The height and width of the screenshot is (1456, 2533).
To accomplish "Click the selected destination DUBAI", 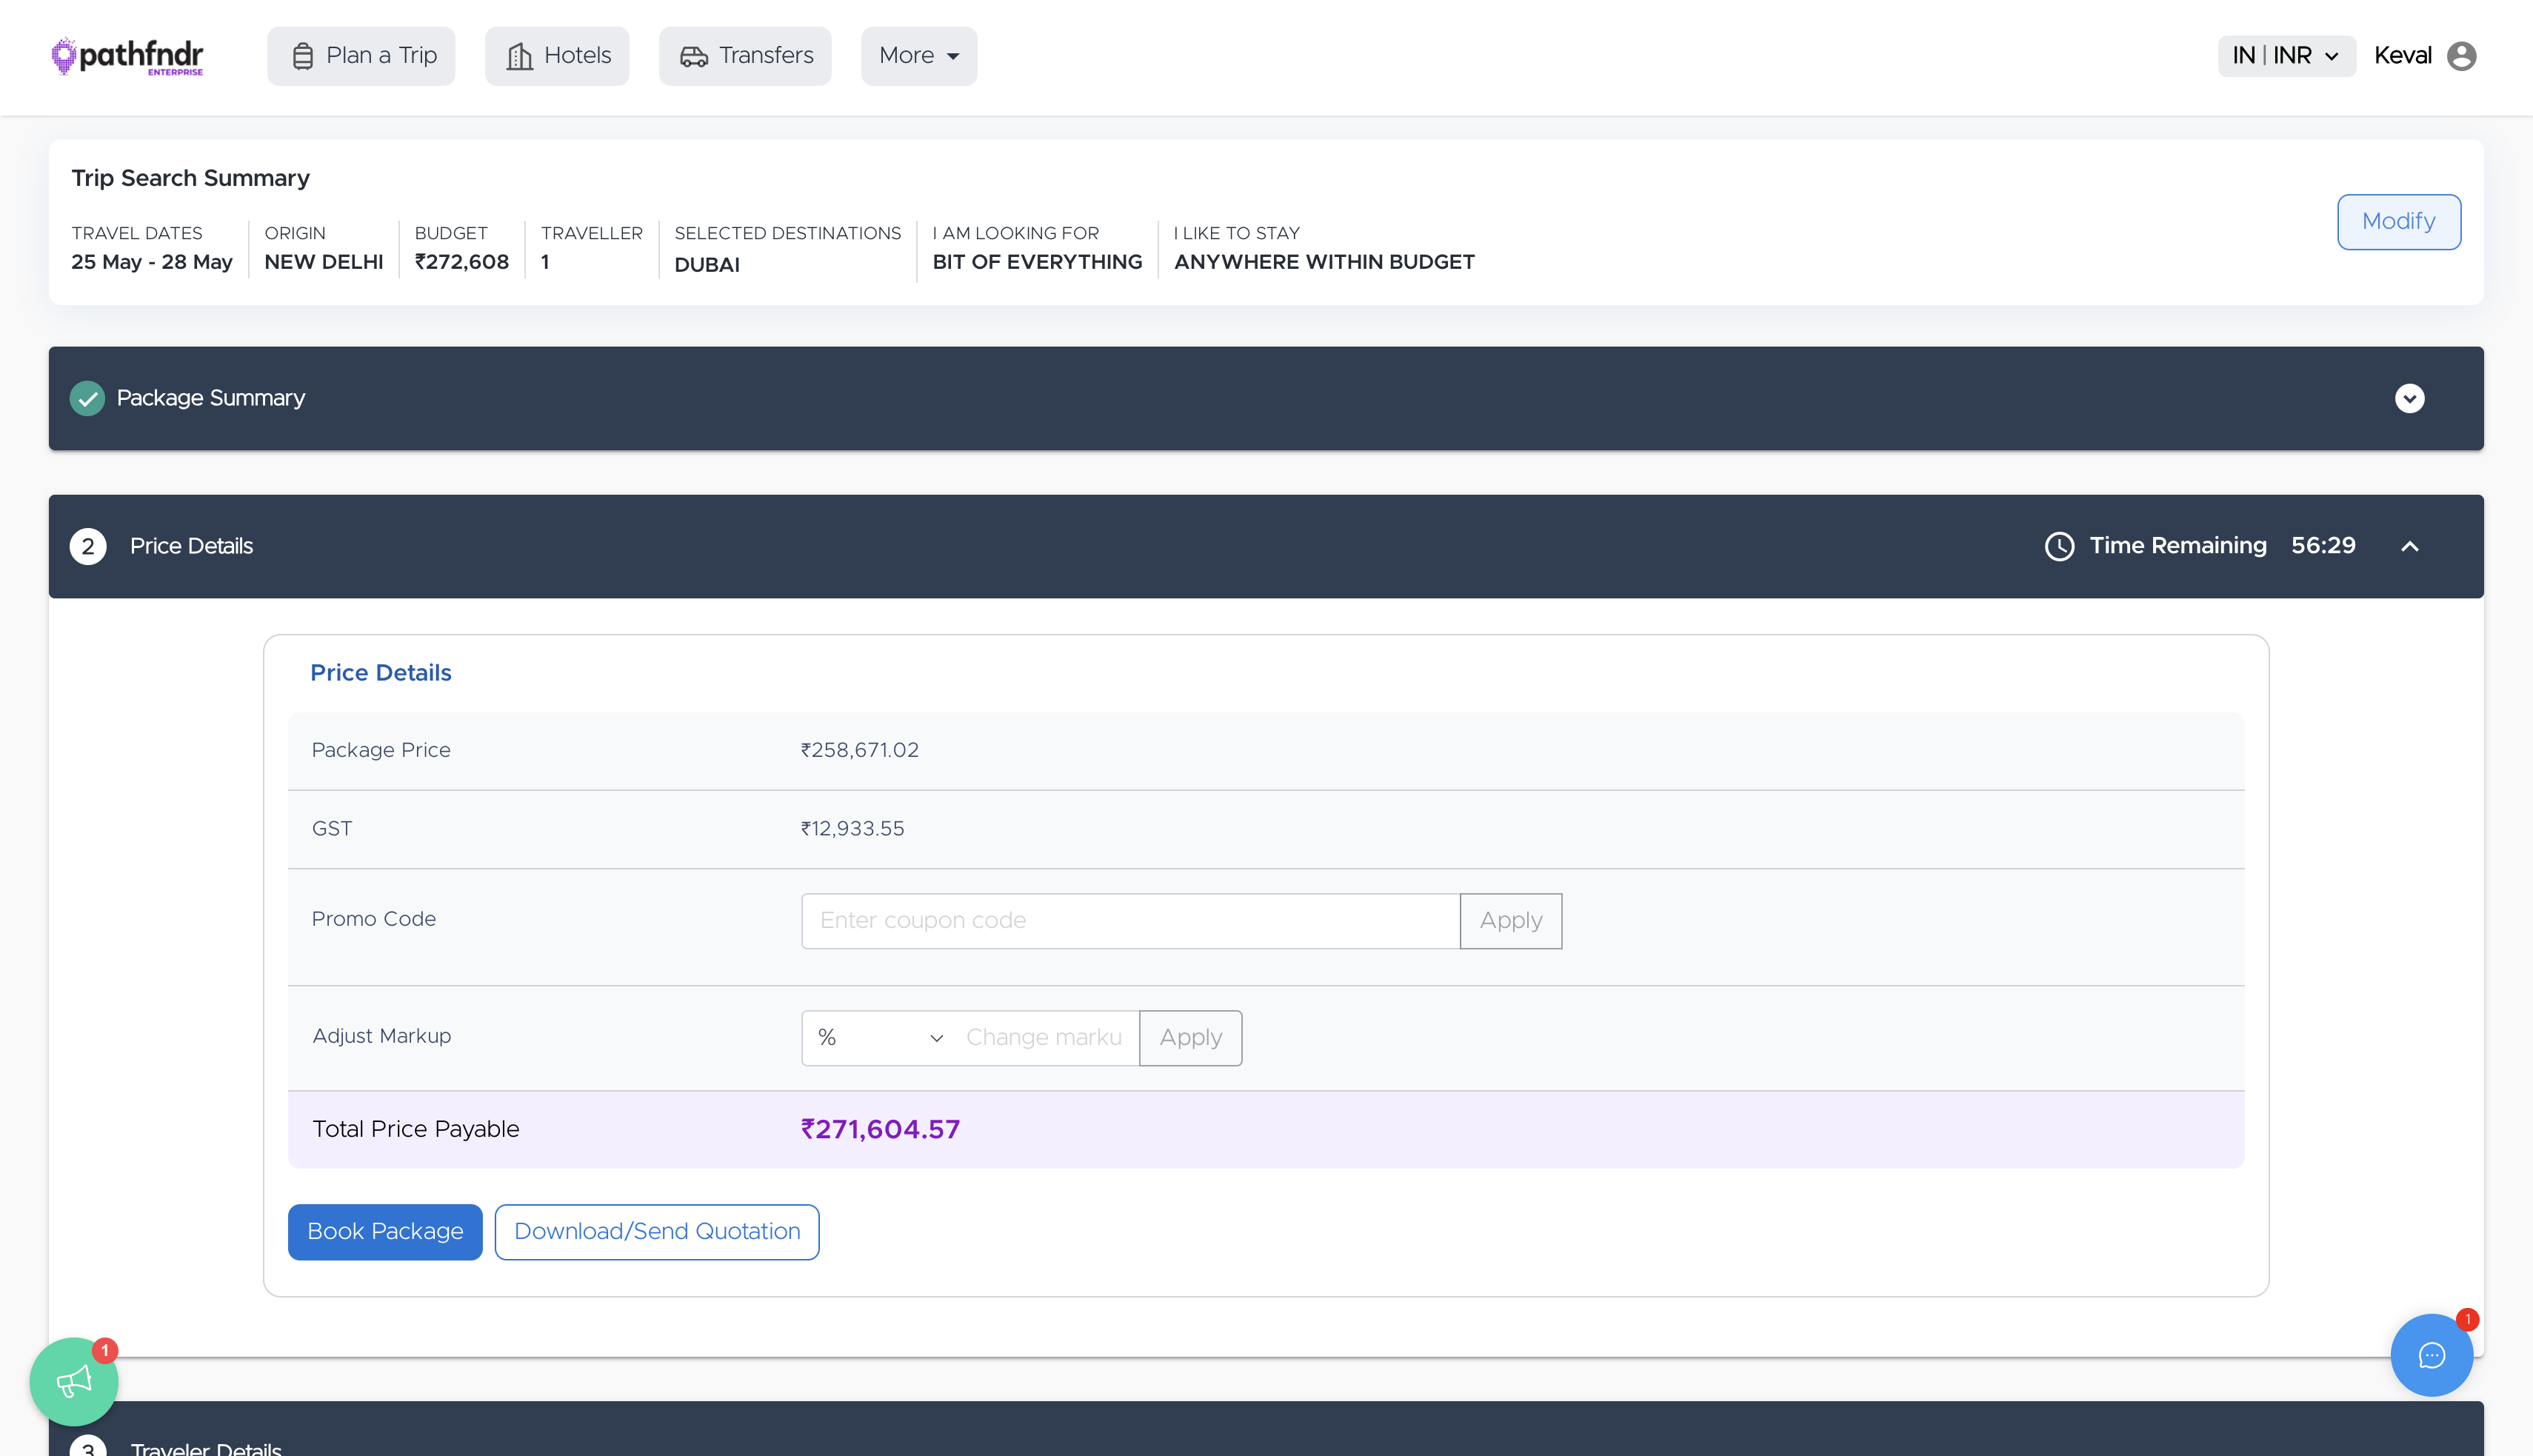I will coord(707,265).
